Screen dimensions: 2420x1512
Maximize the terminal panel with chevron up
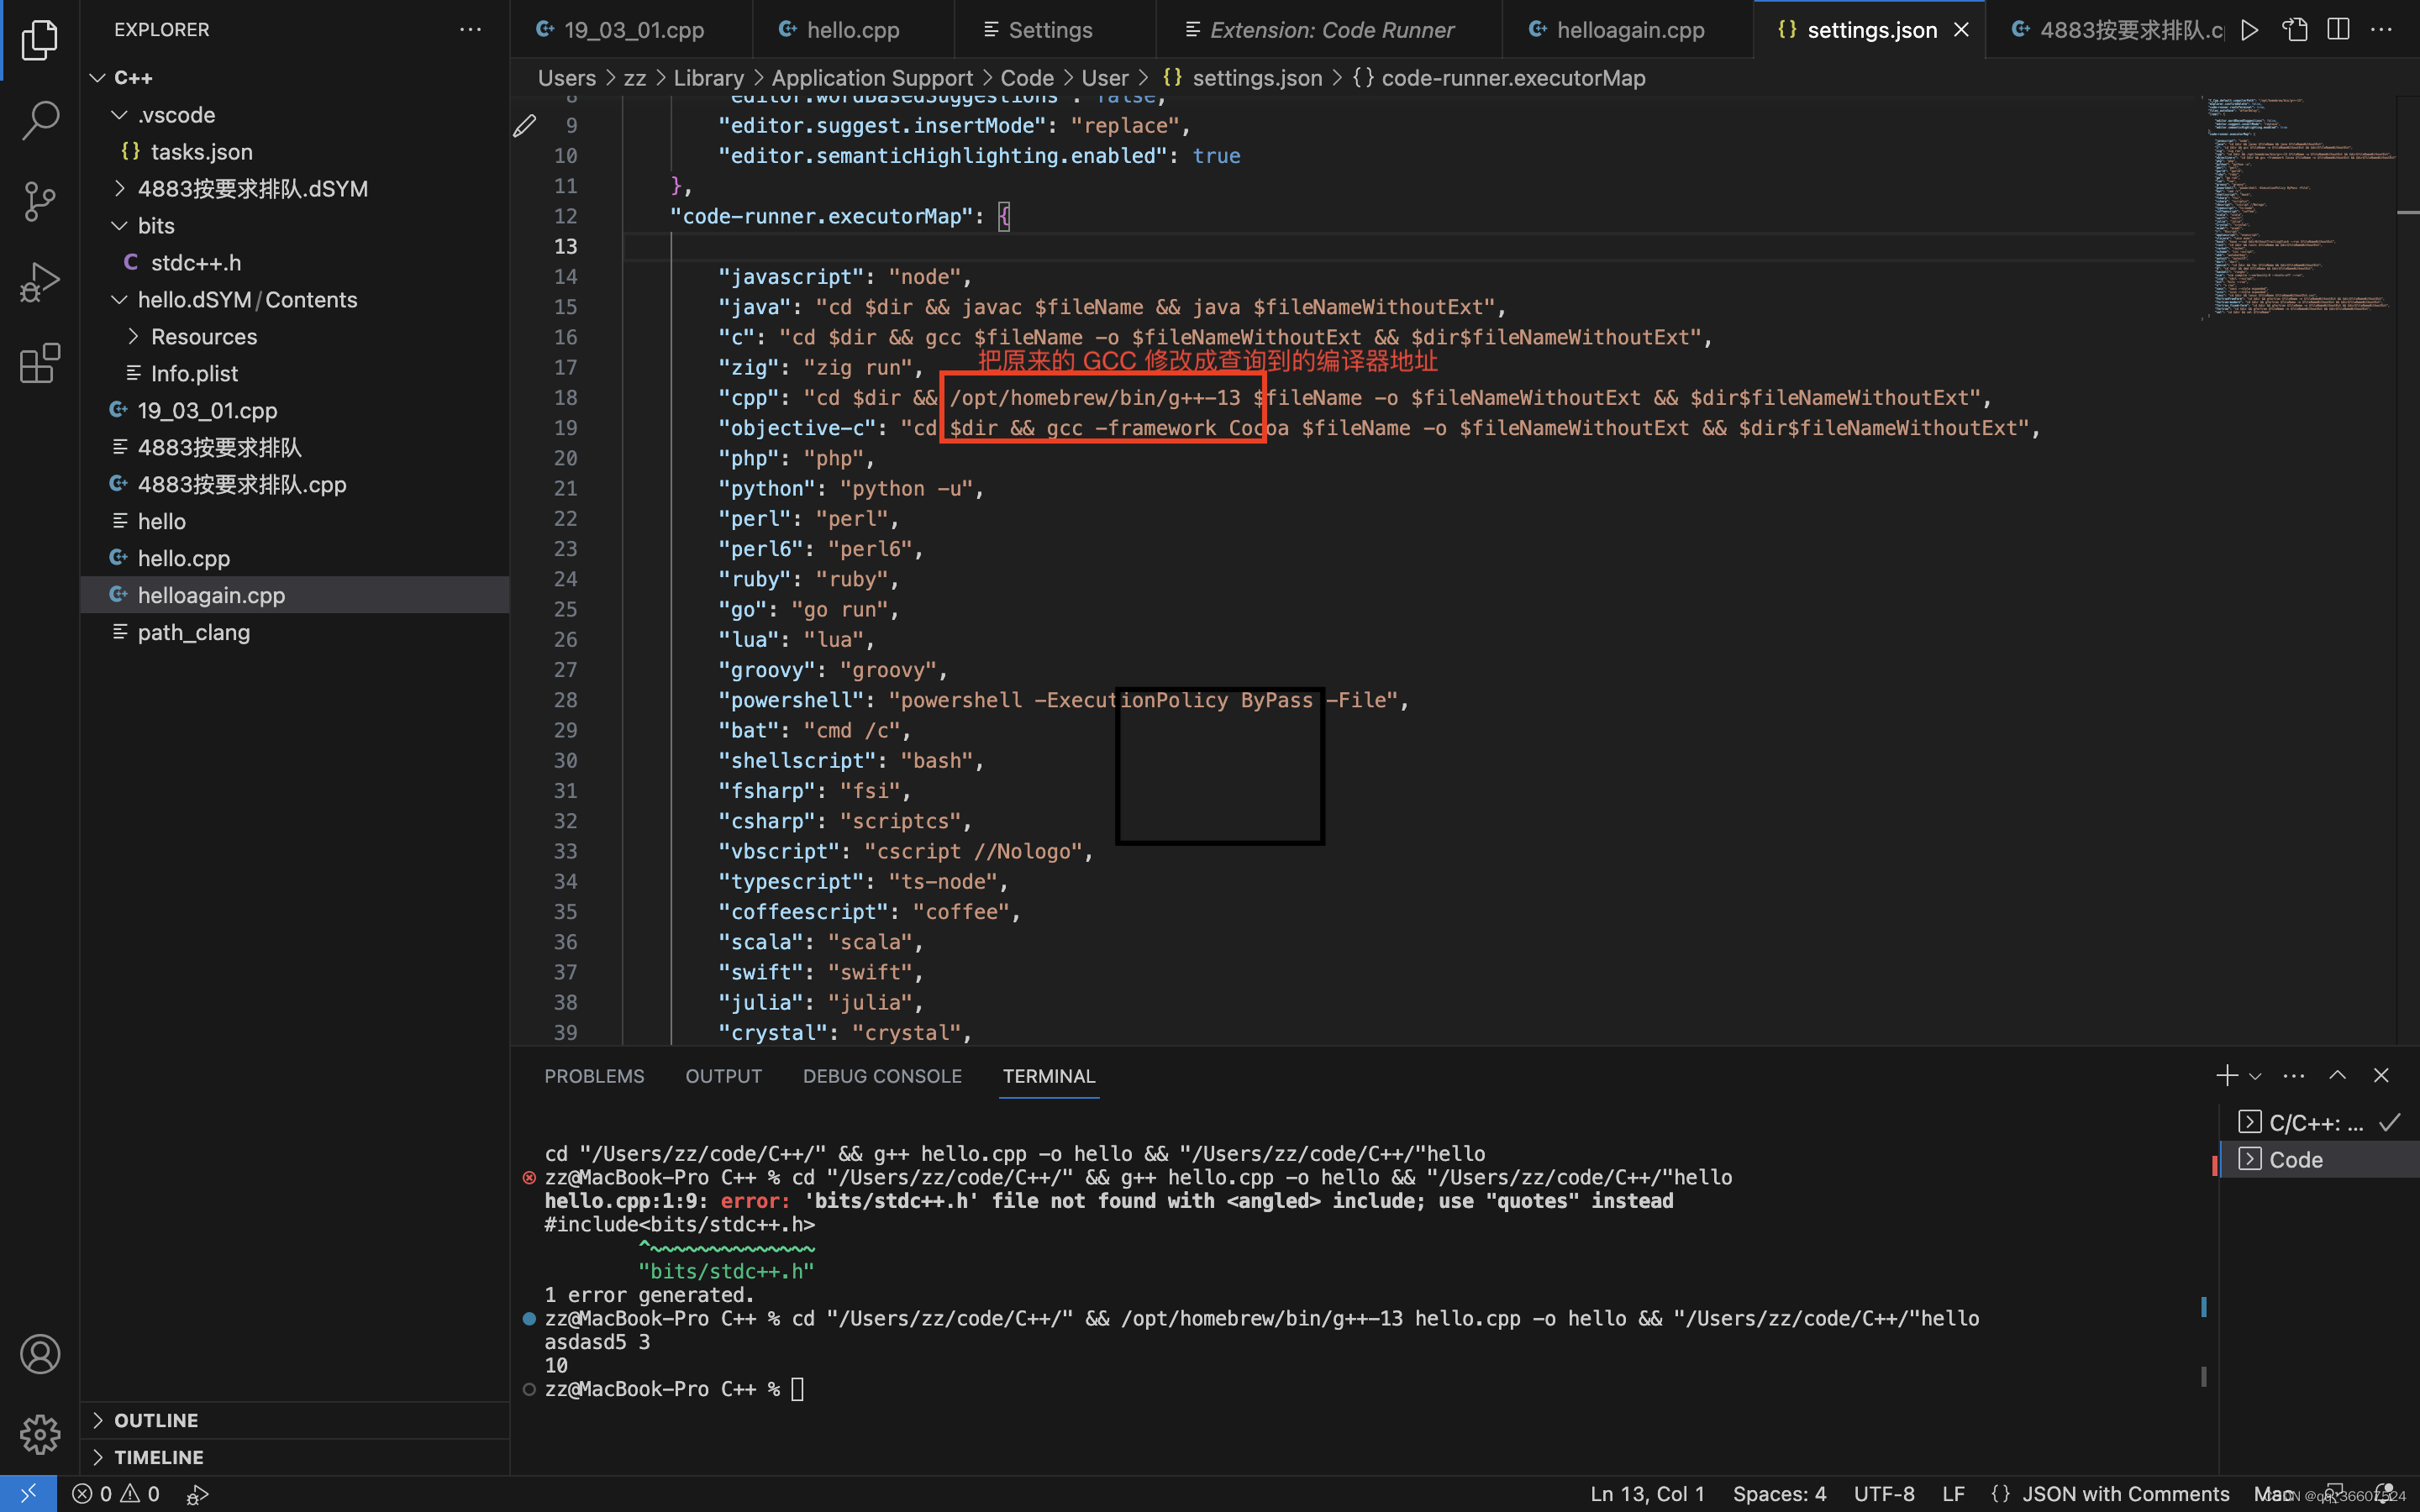2338,1076
